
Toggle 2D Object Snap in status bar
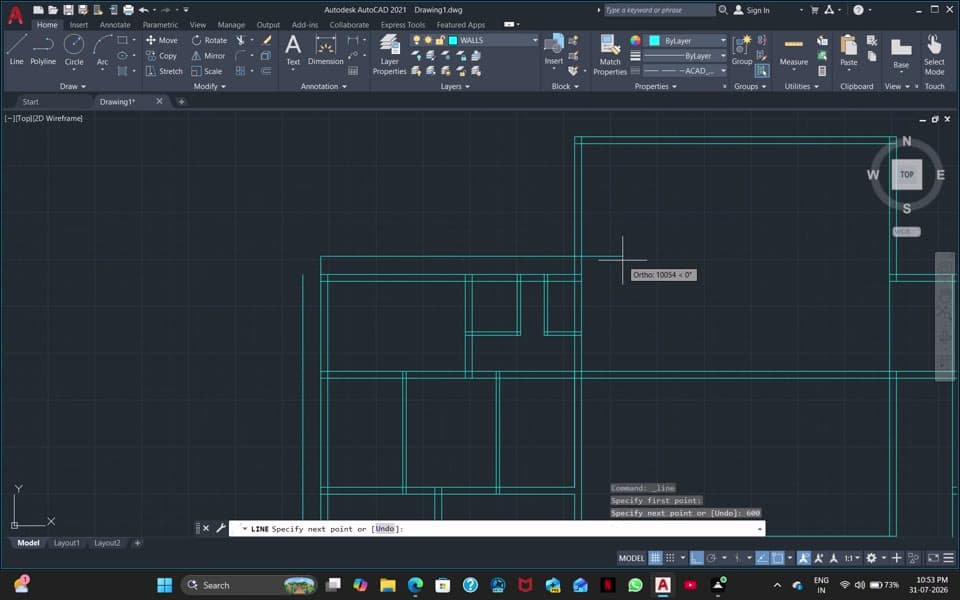778,558
